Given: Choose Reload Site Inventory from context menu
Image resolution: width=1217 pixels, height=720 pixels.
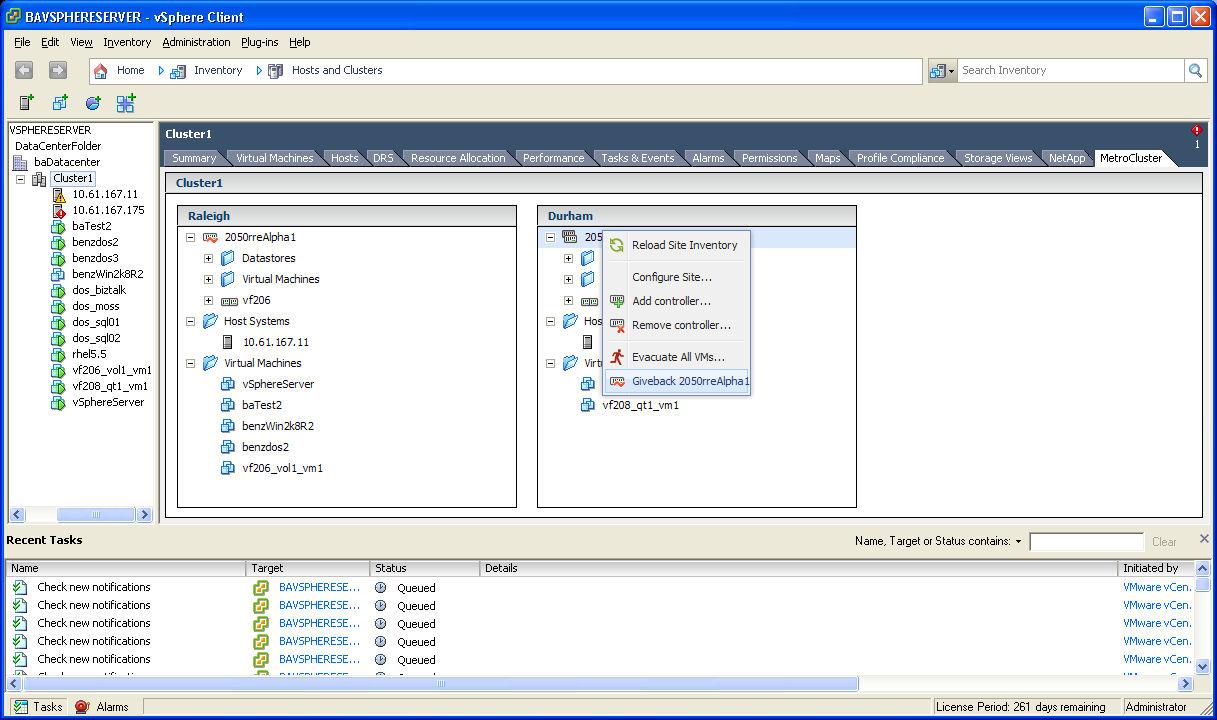Looking at the screenshot, I should pyautogui.click(x=684, y=245).
